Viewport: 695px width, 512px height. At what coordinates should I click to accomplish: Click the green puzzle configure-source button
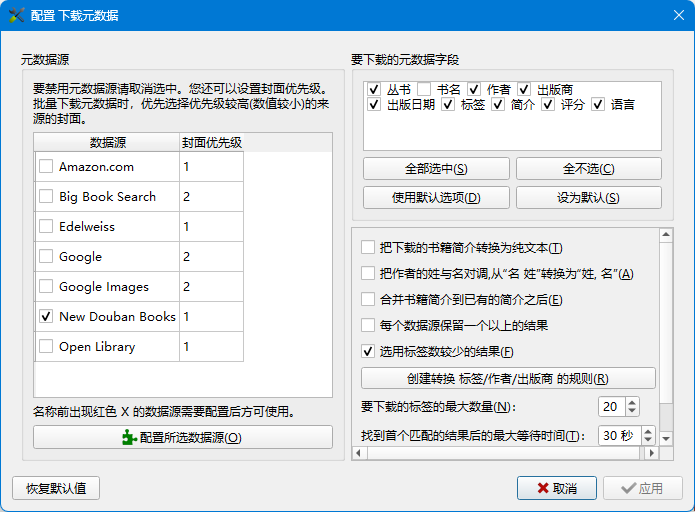pos(182,437)
